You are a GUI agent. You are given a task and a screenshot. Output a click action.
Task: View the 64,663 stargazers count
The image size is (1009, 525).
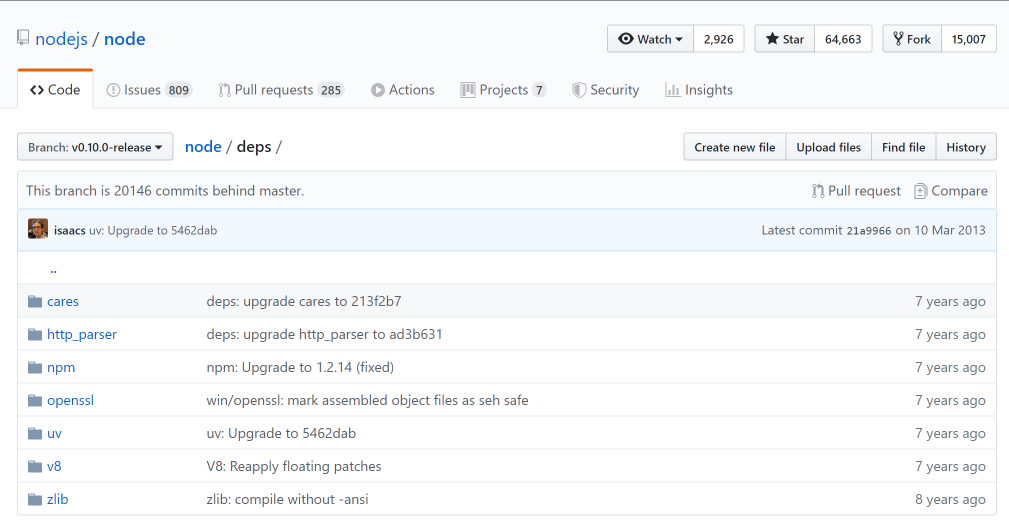pyautogui.click(x=843, y=39)
